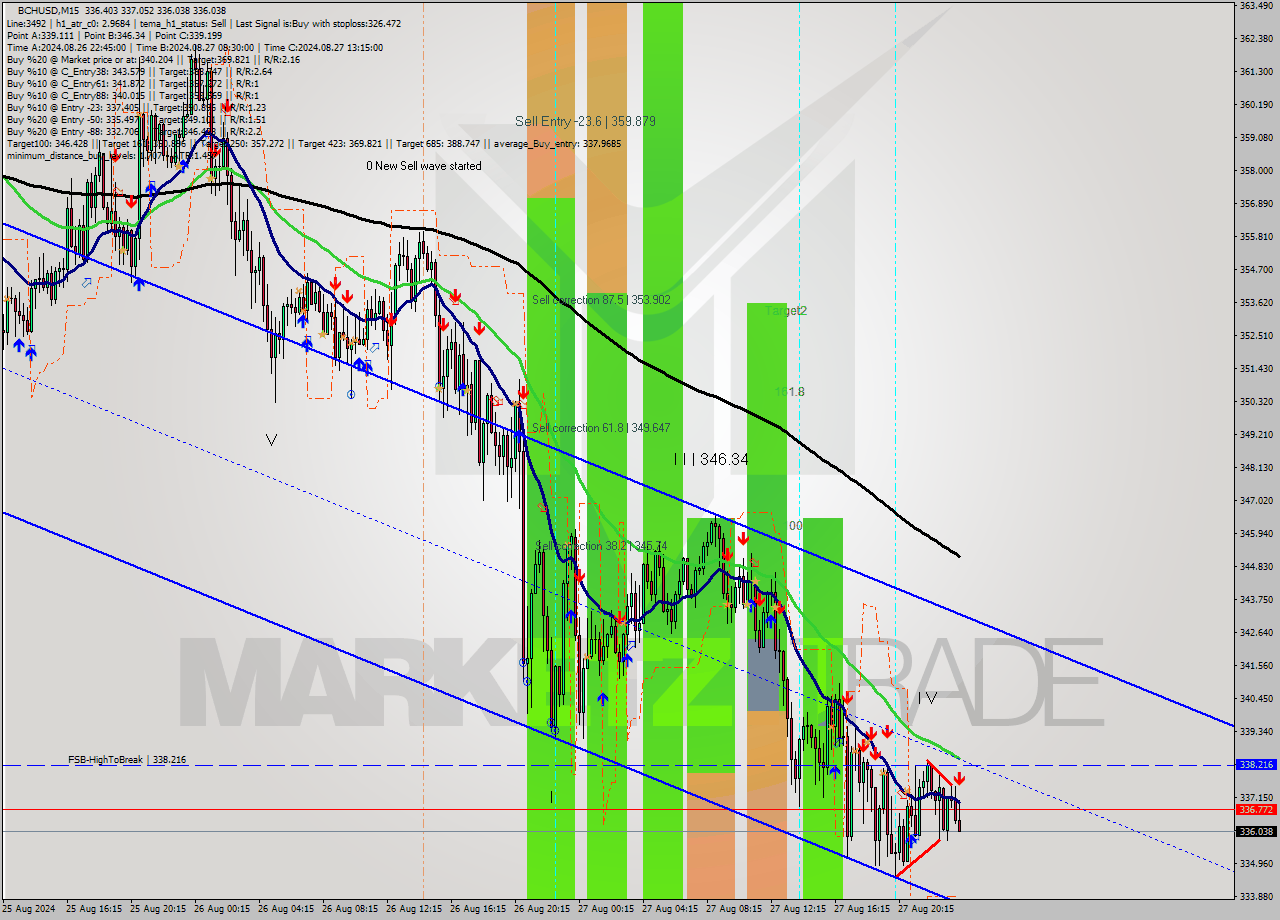This screenshot has width=1280, height=920.
Task: Click 353.620 on the price axis
Action: [x=1256, y=303]
